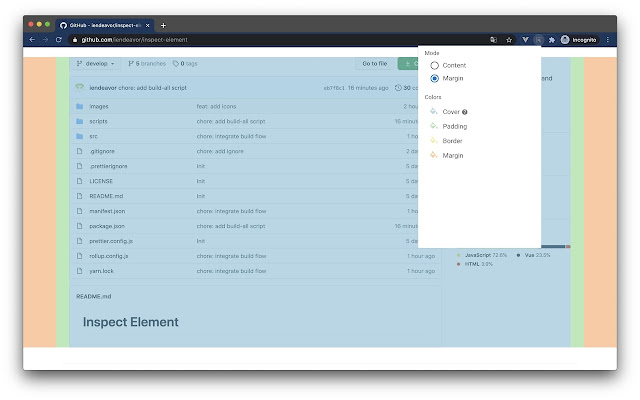This screenshot has width=640, height=400.
Task: Click the Border color paint bucket icon
Action: [x=433, y=141]
